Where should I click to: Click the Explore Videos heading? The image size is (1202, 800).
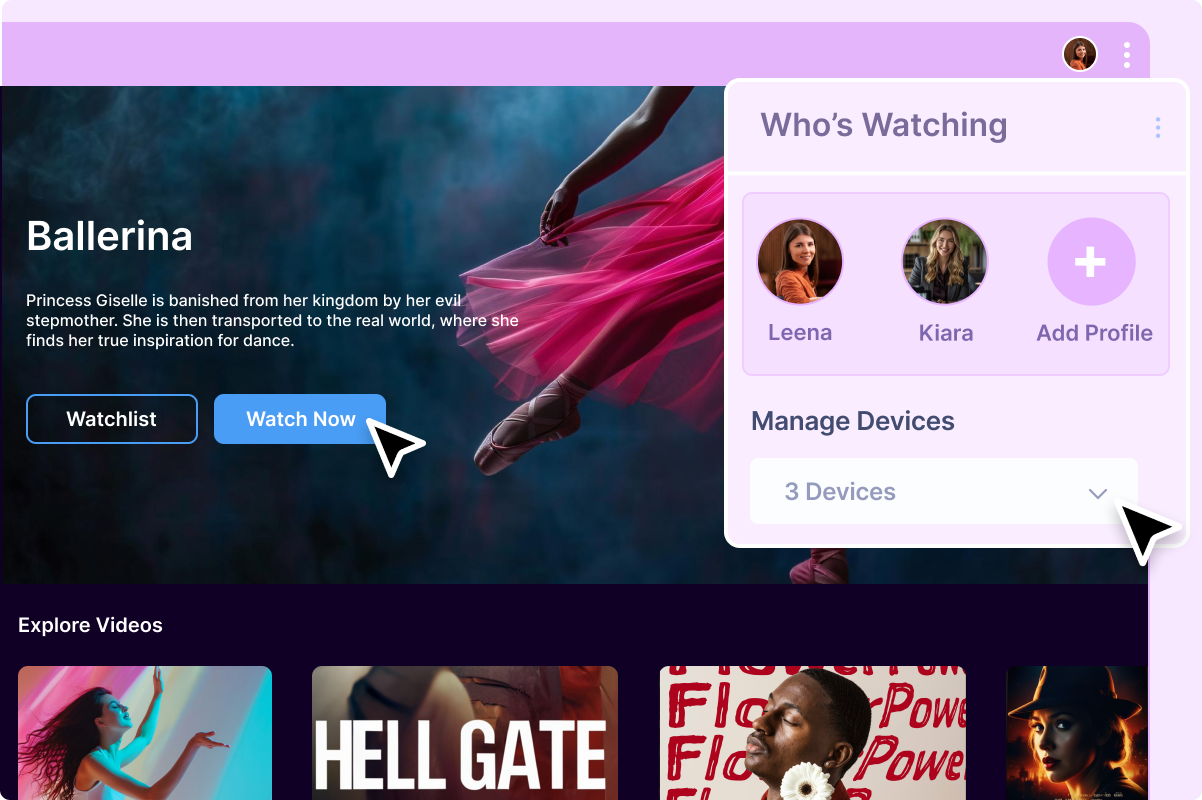point(90,625)
